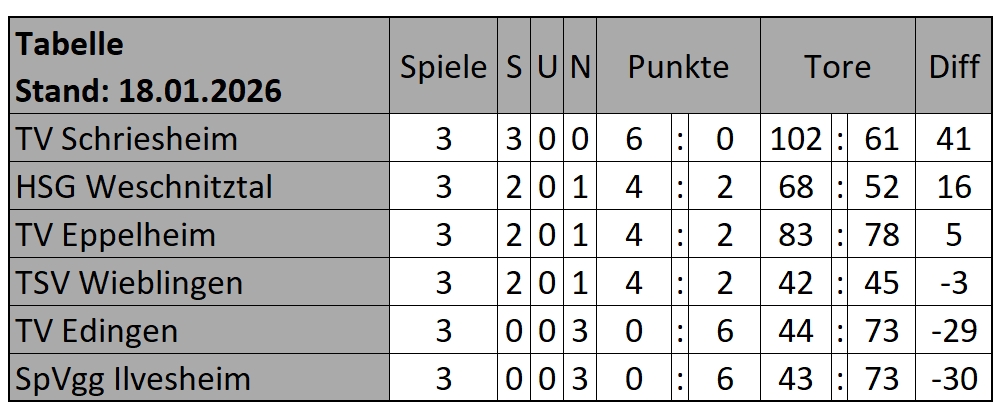1003x414 pixels.
Task: Click the Spiele column header
Action: (x=443, y=68)
